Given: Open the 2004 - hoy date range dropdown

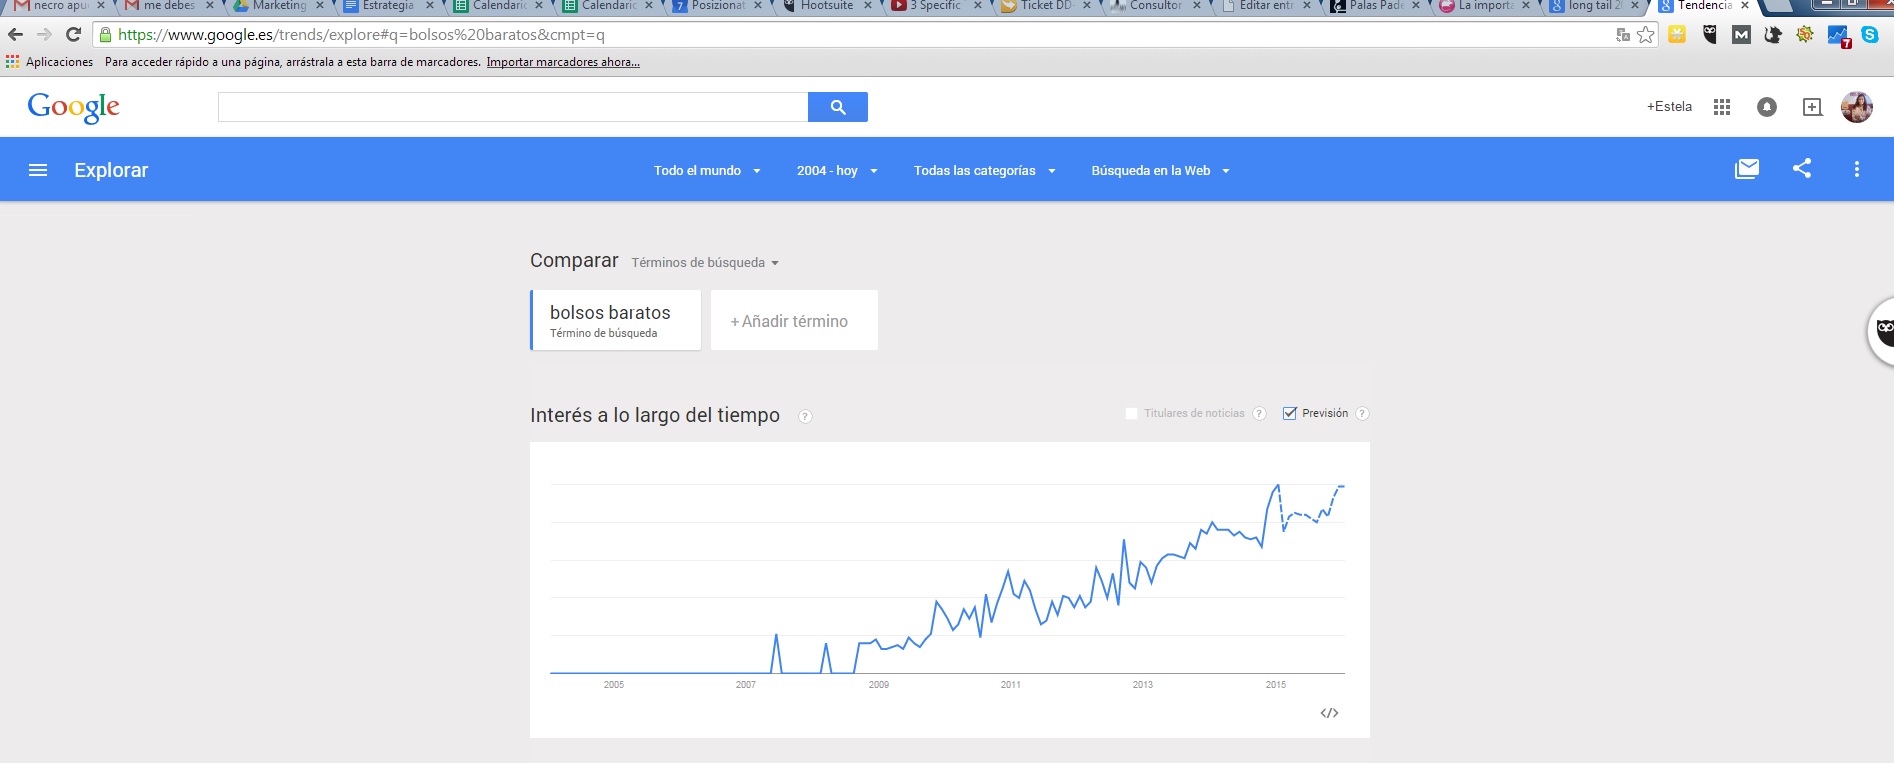Looking at the screenshot, I should pos(836,171).
